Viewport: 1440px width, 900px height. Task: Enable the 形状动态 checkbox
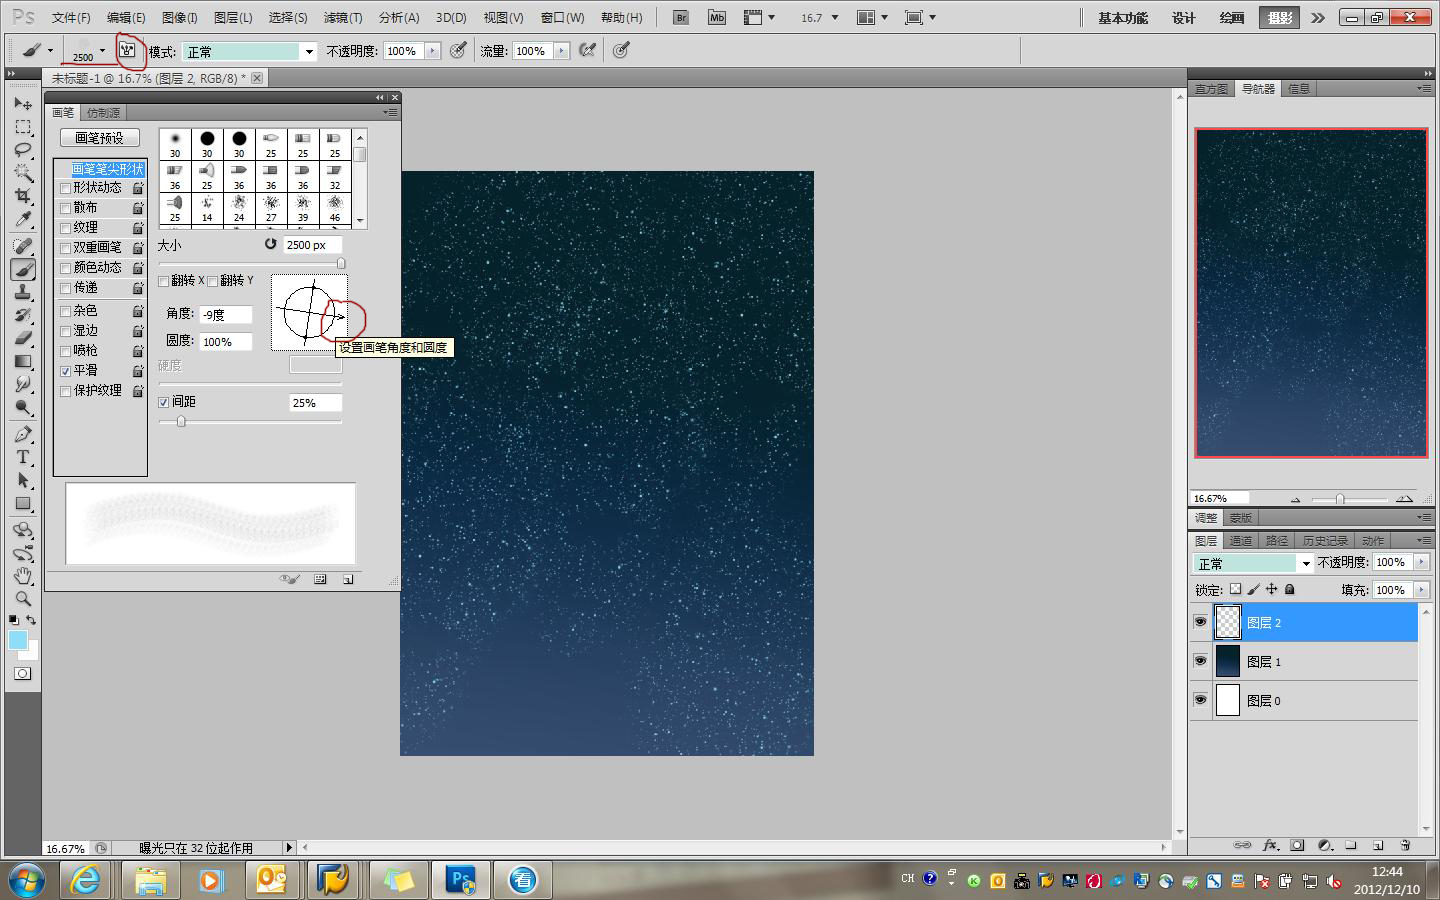pos(66,188)
